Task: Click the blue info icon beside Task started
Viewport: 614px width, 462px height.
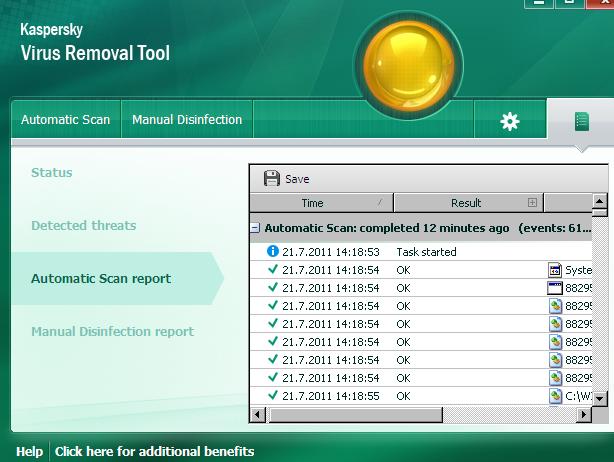Action: coord(273,251)
